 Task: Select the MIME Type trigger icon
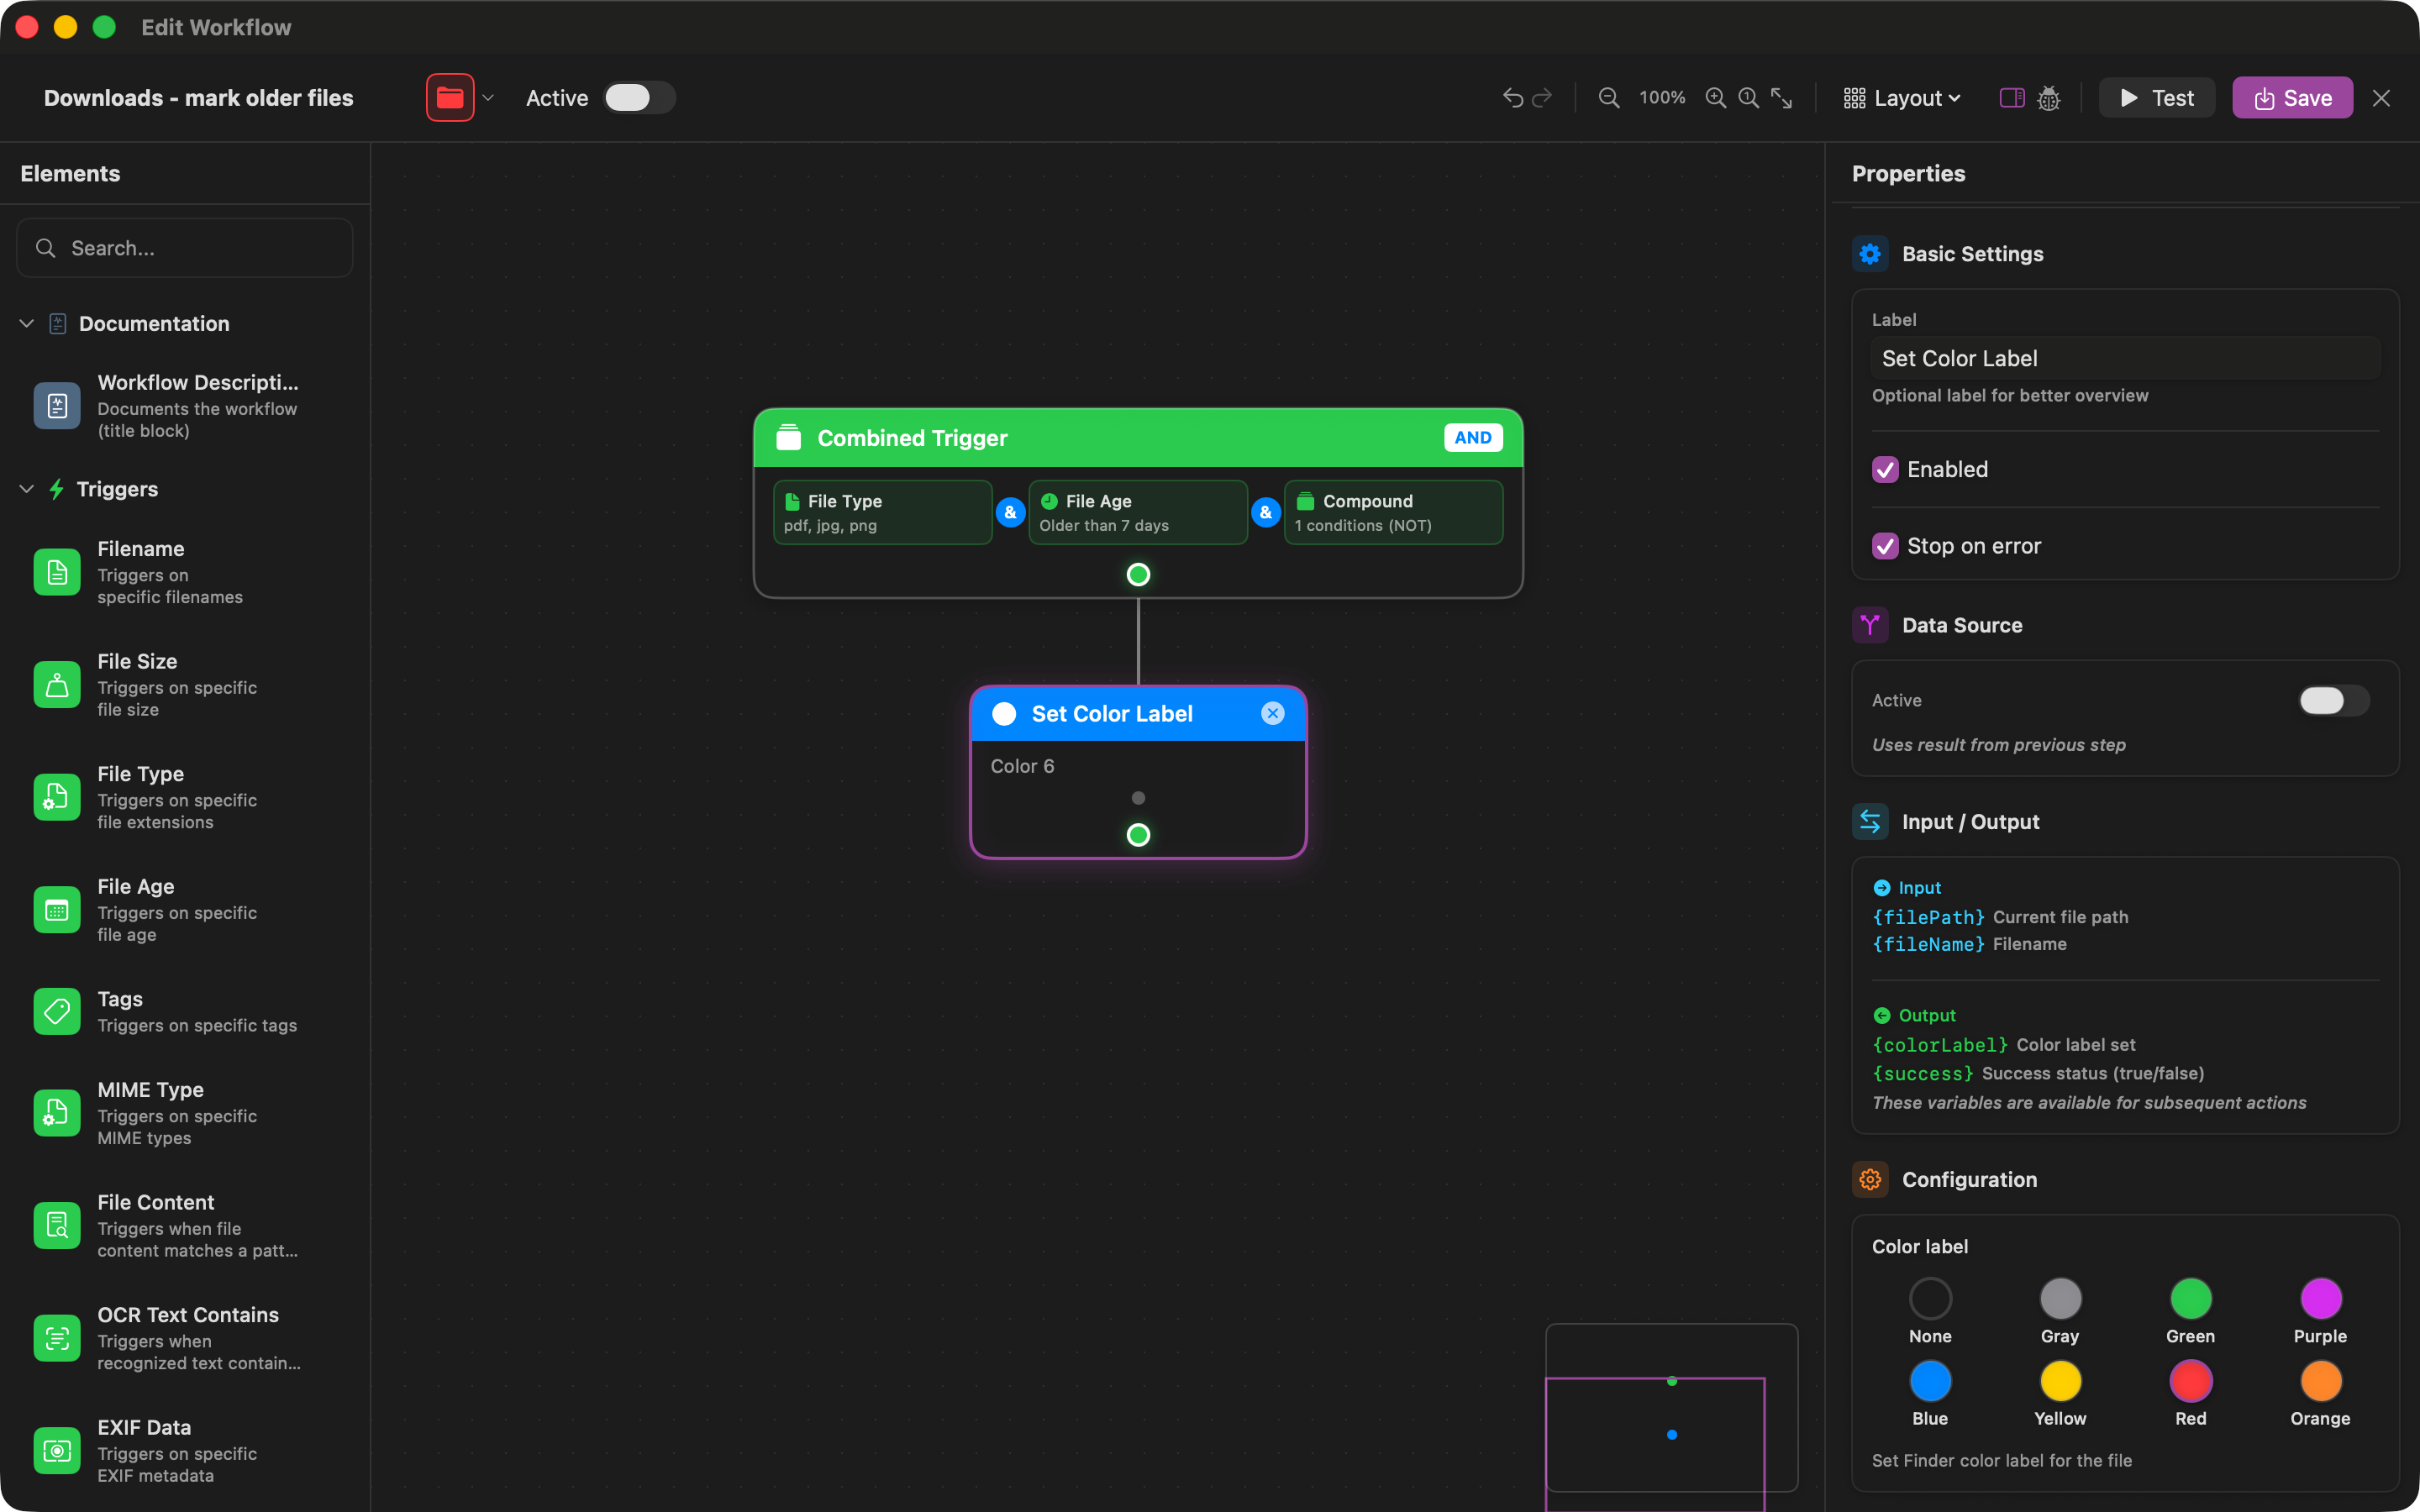coord(57,1113)
